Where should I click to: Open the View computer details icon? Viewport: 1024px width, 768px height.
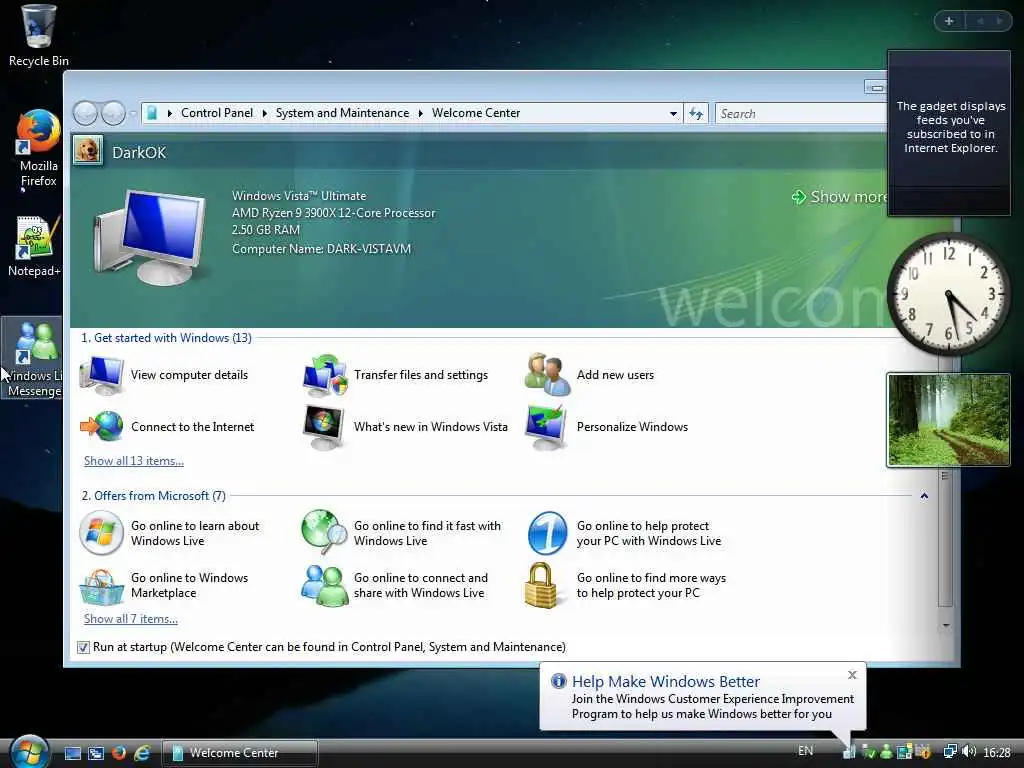(x=101, y=376)
